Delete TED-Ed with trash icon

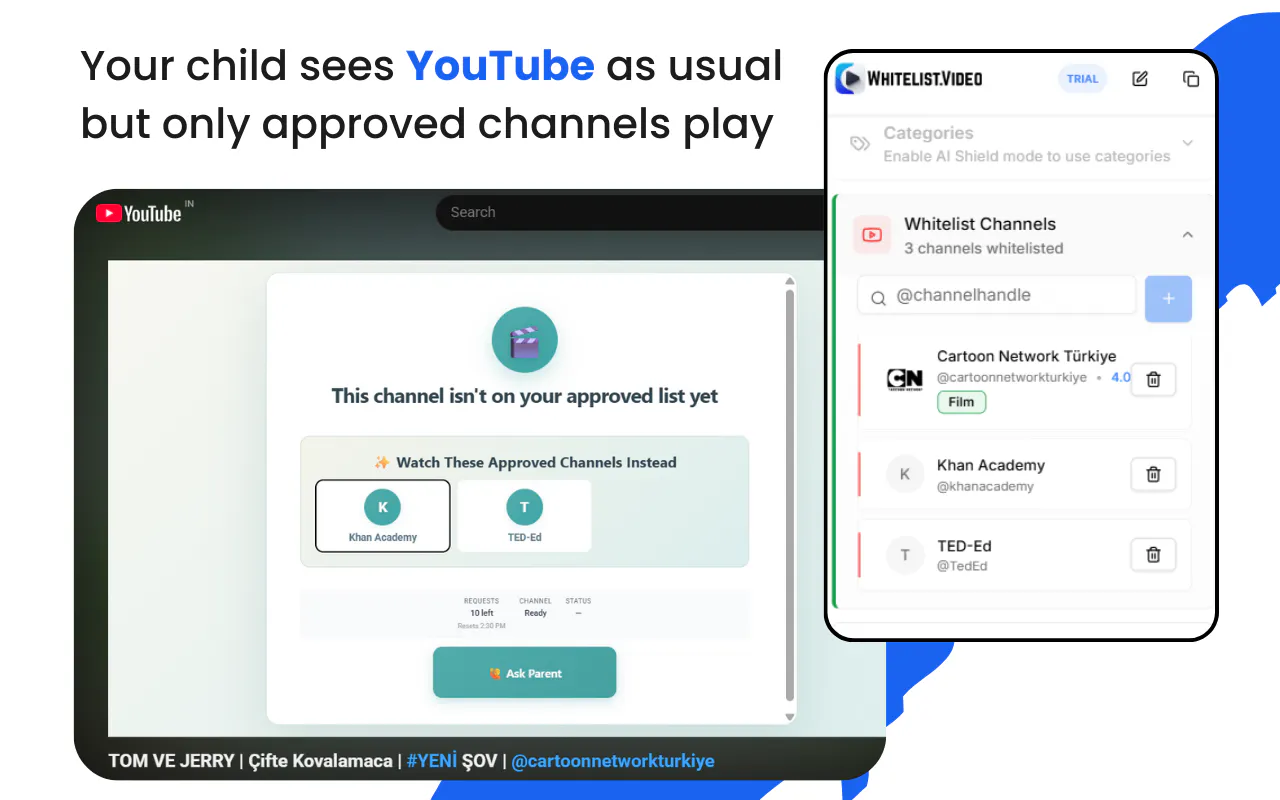1153,555
